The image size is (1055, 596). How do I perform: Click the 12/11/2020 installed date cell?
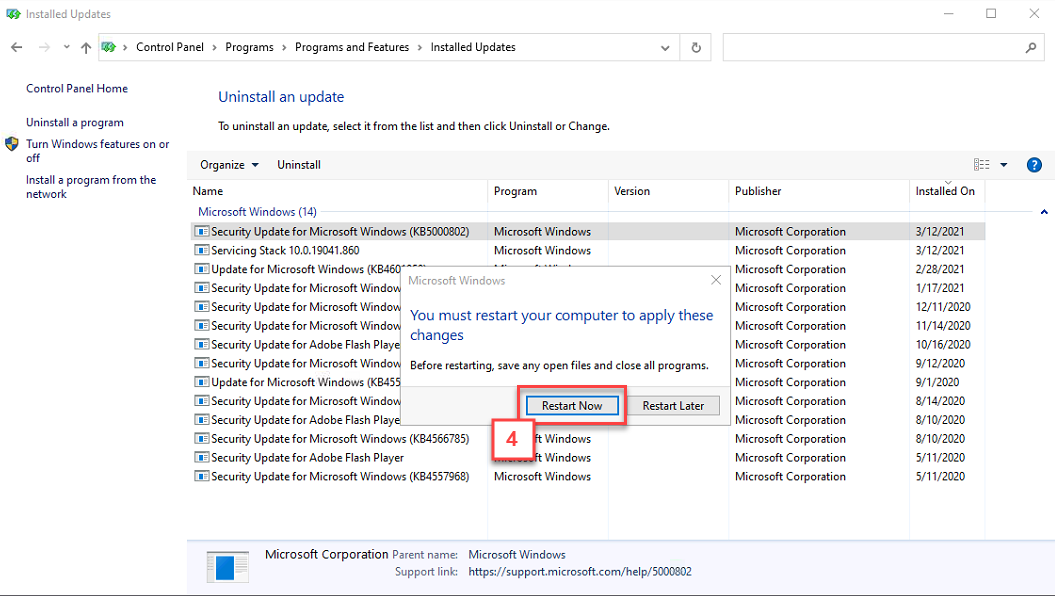943,307
